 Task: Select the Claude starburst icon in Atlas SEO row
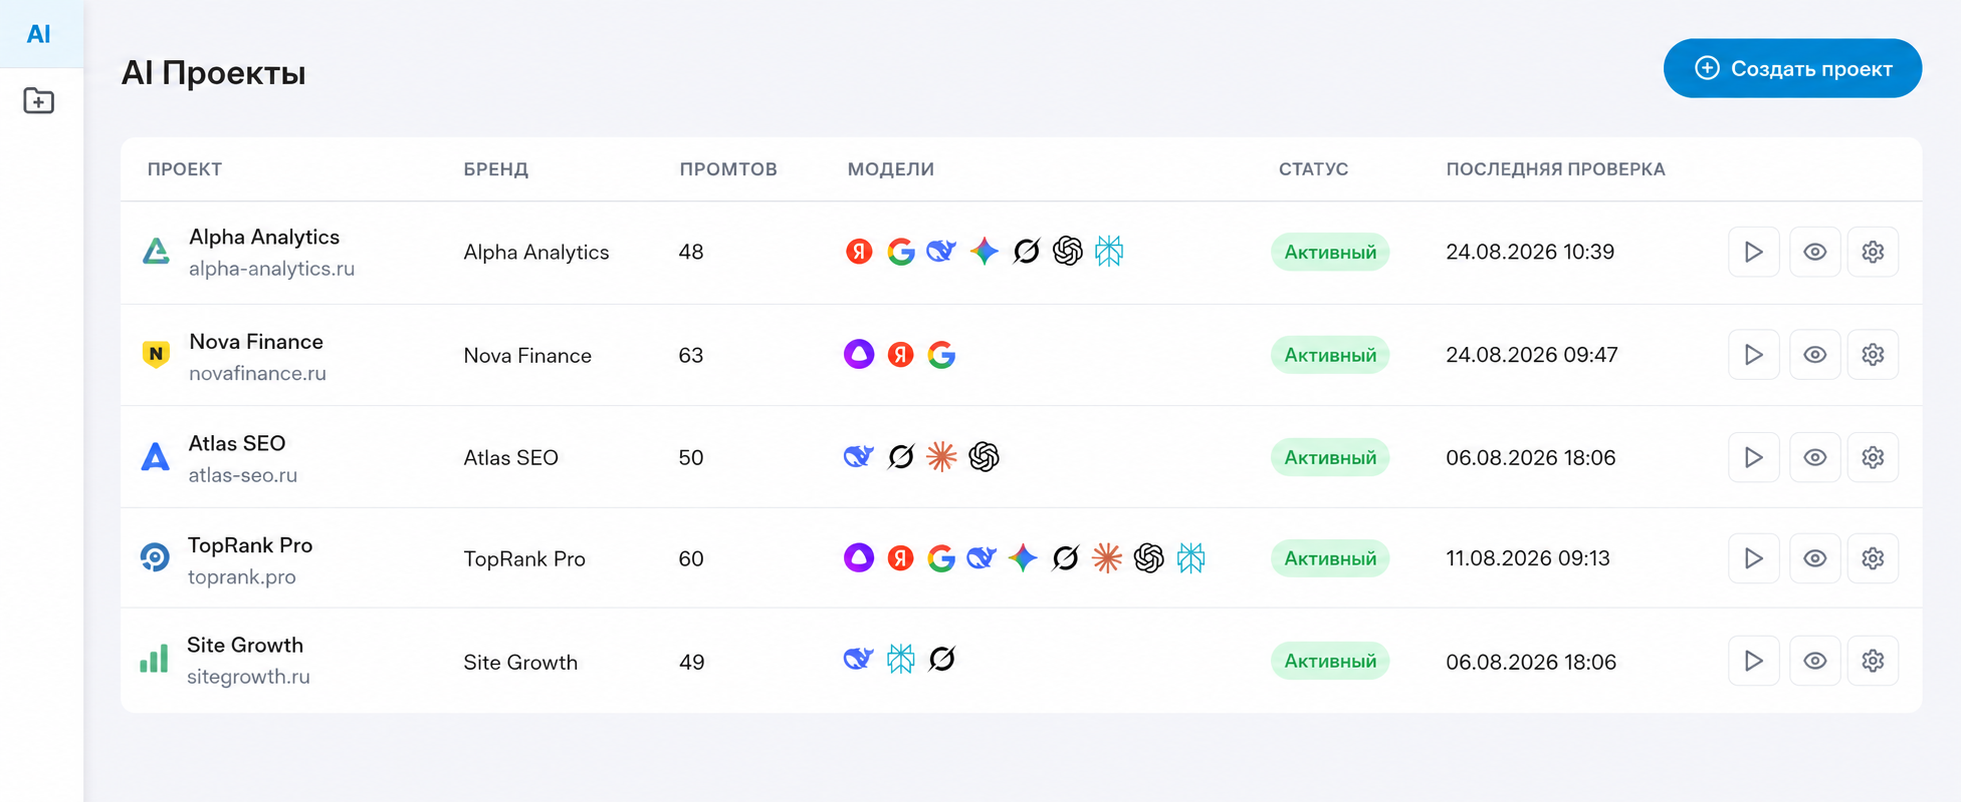coord(941,456)
